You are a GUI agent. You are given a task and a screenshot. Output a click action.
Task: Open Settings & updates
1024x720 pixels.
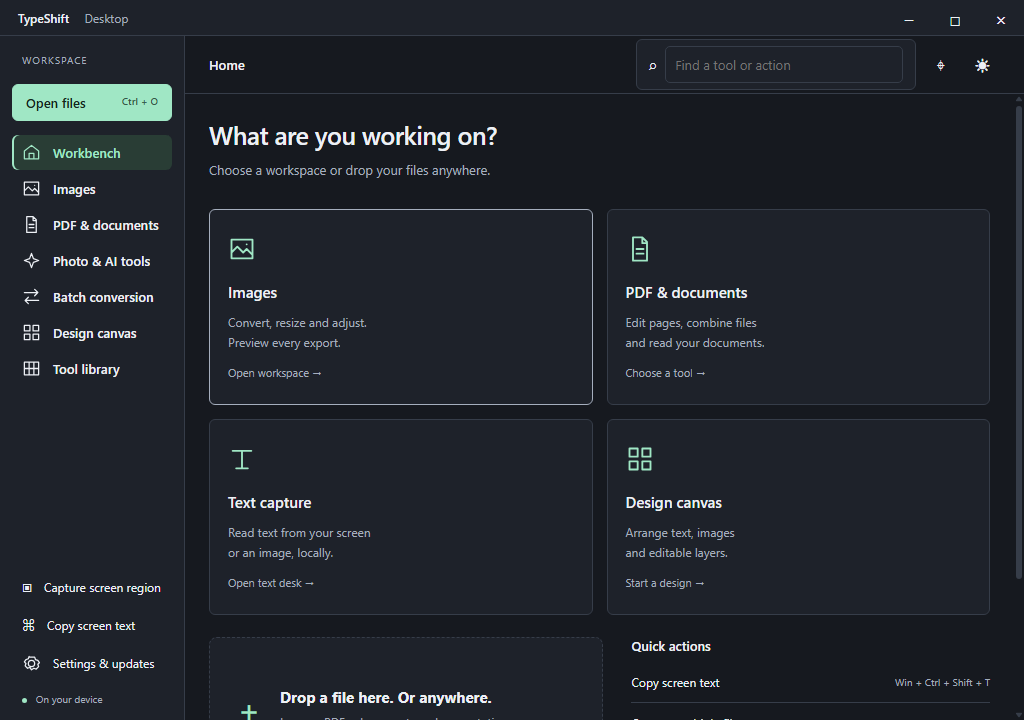92,663
